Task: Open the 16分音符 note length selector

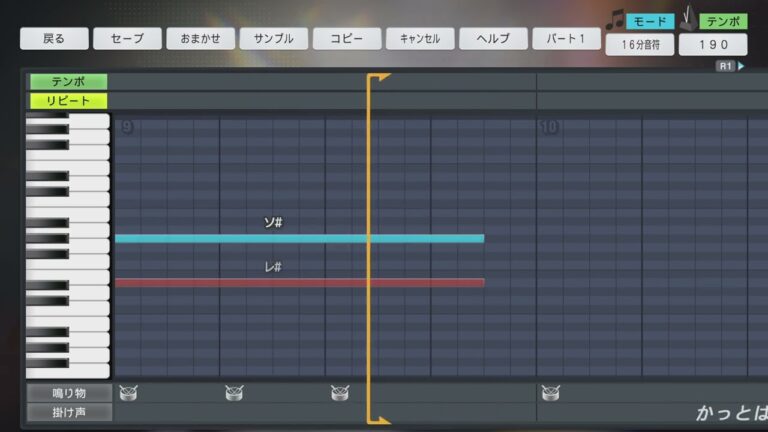Action: (639, 45)
